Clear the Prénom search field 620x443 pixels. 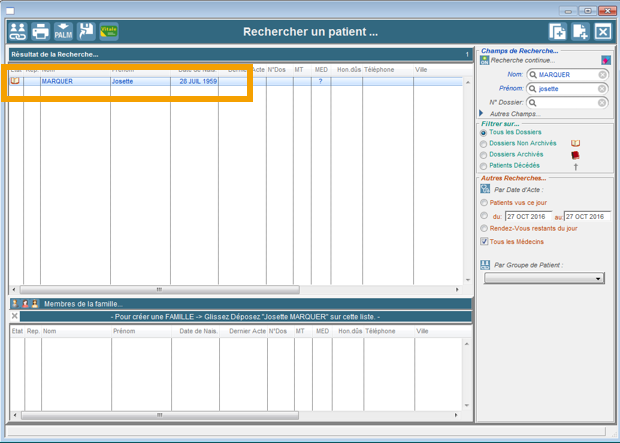[603, 89]
